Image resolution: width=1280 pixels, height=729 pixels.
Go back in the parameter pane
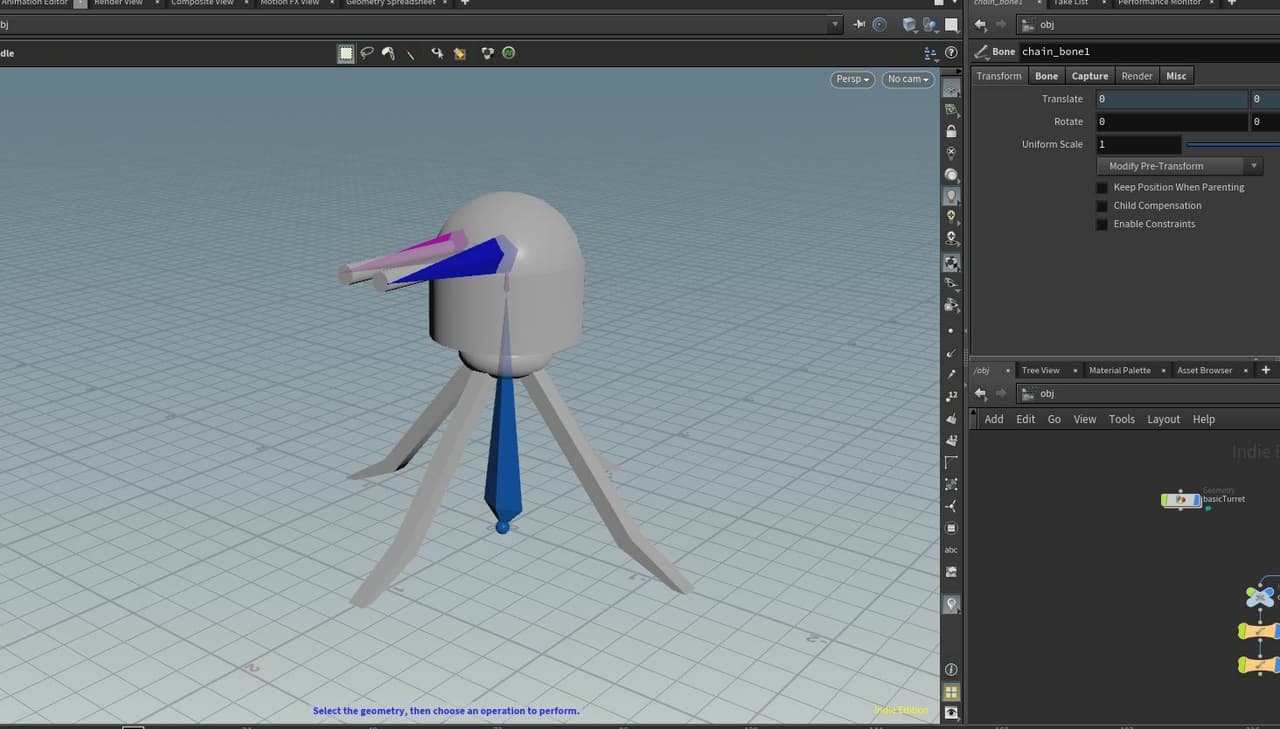(x=980, y=24)
